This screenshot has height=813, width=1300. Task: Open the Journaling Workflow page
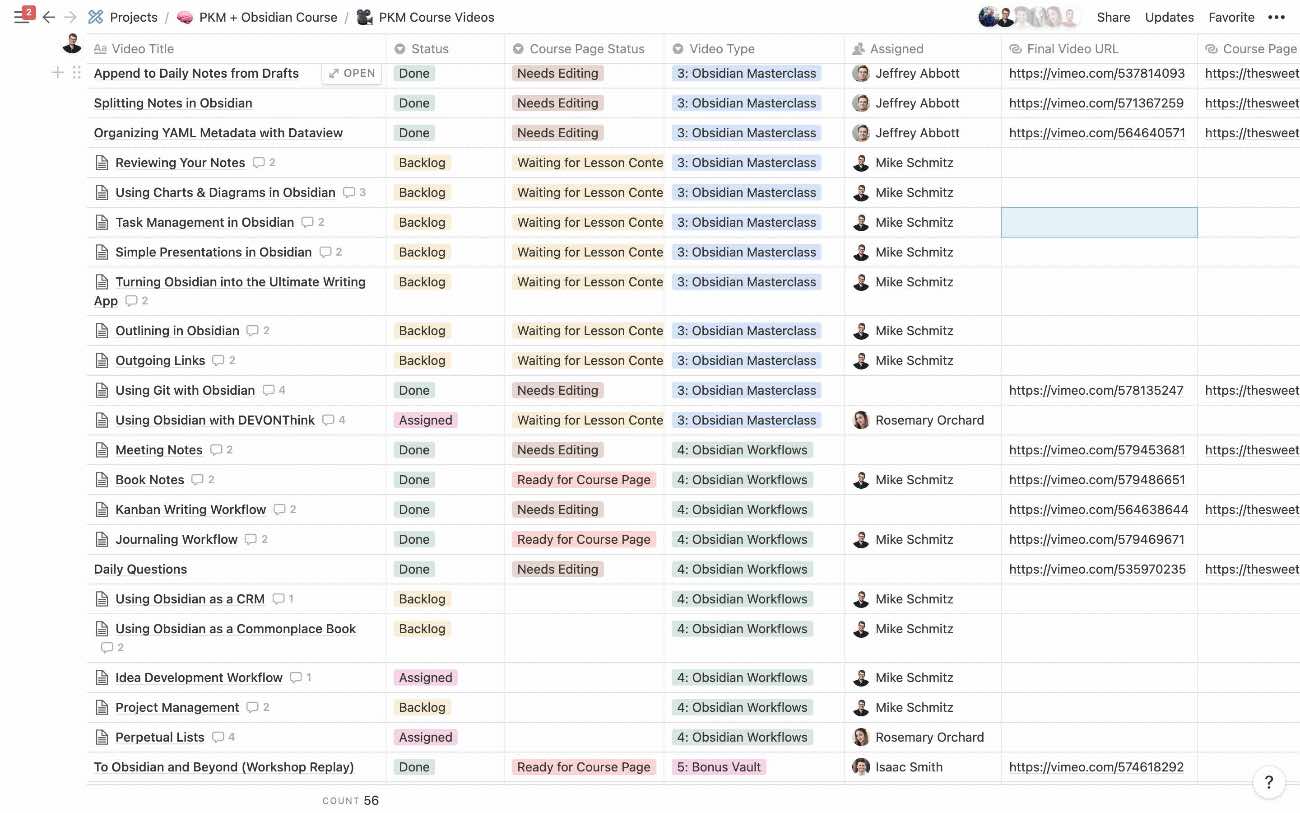pos(176,540)
